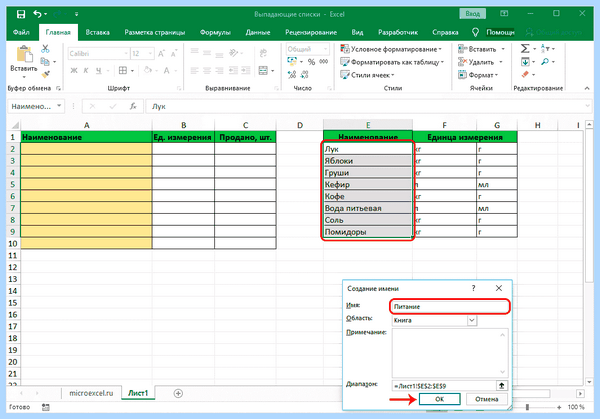600x419 pixels.
Task: Click the vertical scrollbar down arrow
Action: [x=589, y=382]
